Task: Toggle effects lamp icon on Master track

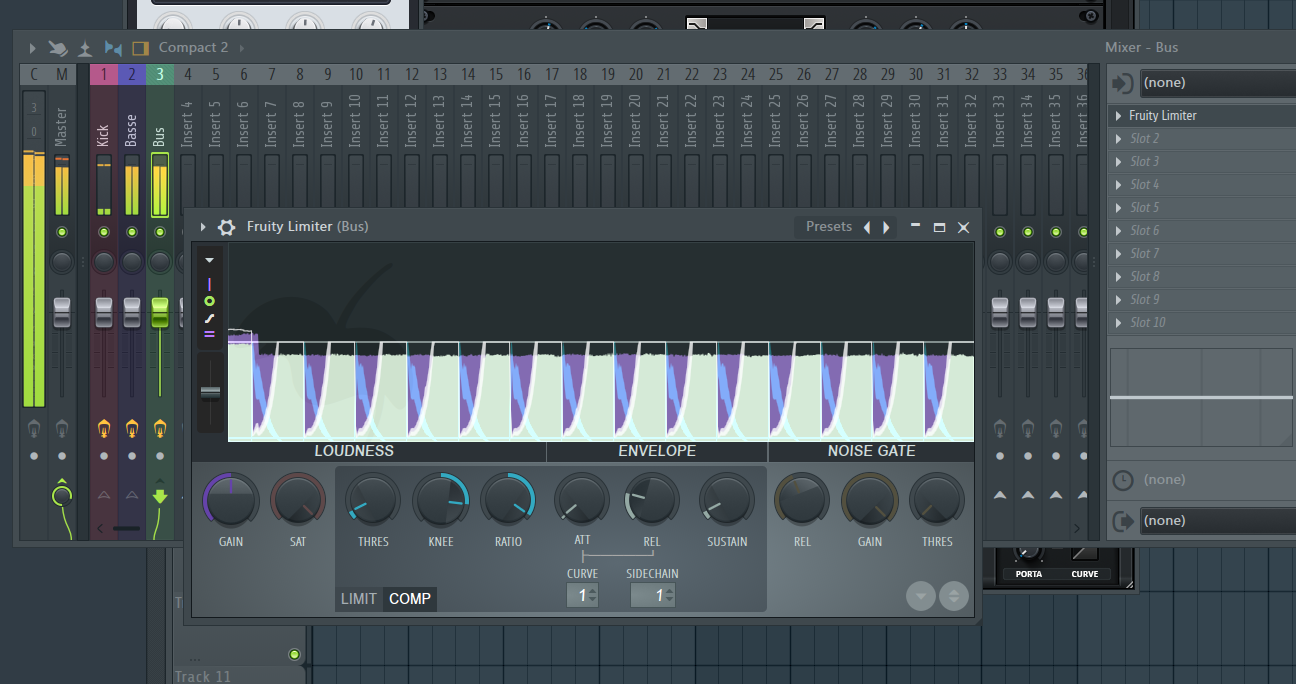Action: 62,429
